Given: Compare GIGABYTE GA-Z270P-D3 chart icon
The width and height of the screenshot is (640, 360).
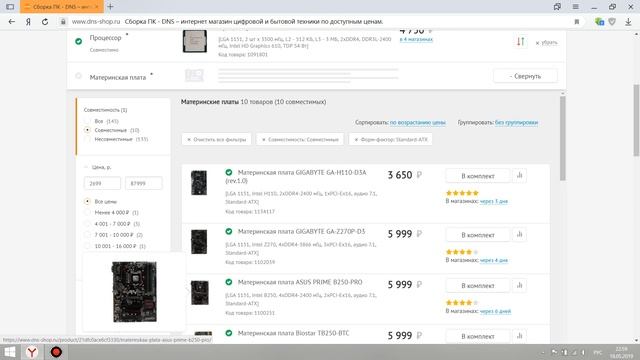Looking at the screenshot, I should click(x=520, y=234).
